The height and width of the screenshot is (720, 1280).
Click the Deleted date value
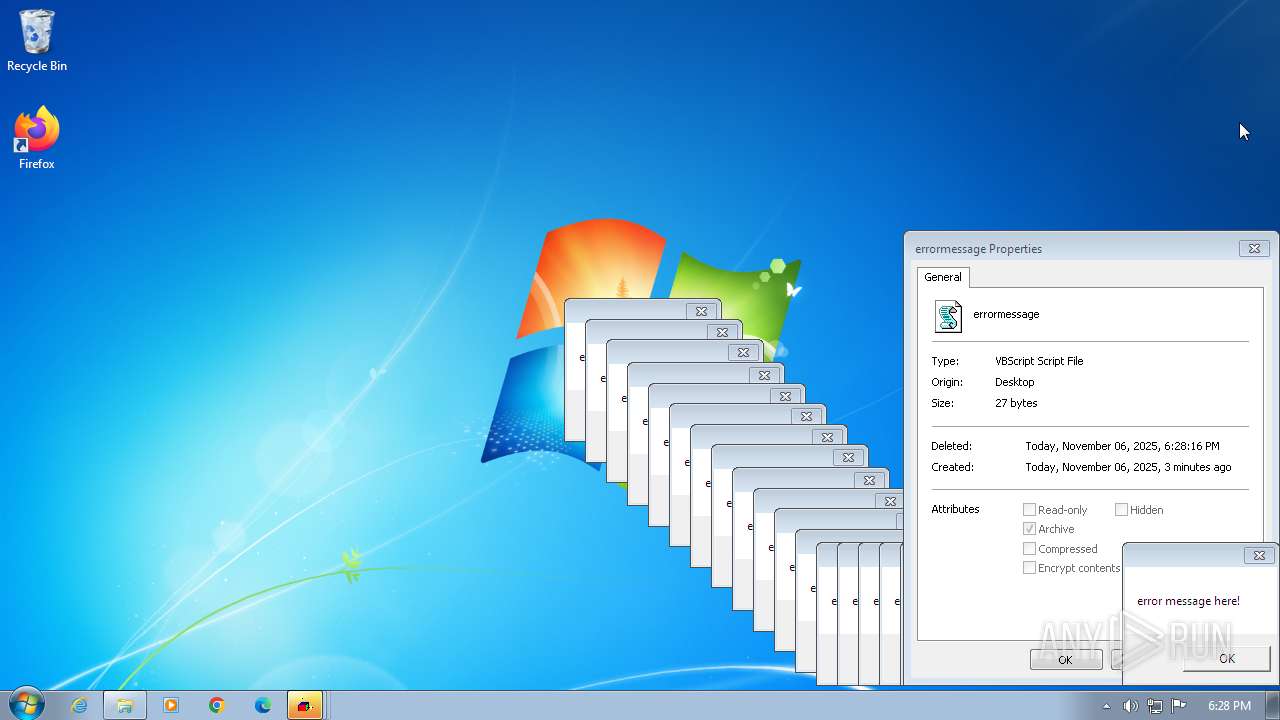coord(1122,446)
